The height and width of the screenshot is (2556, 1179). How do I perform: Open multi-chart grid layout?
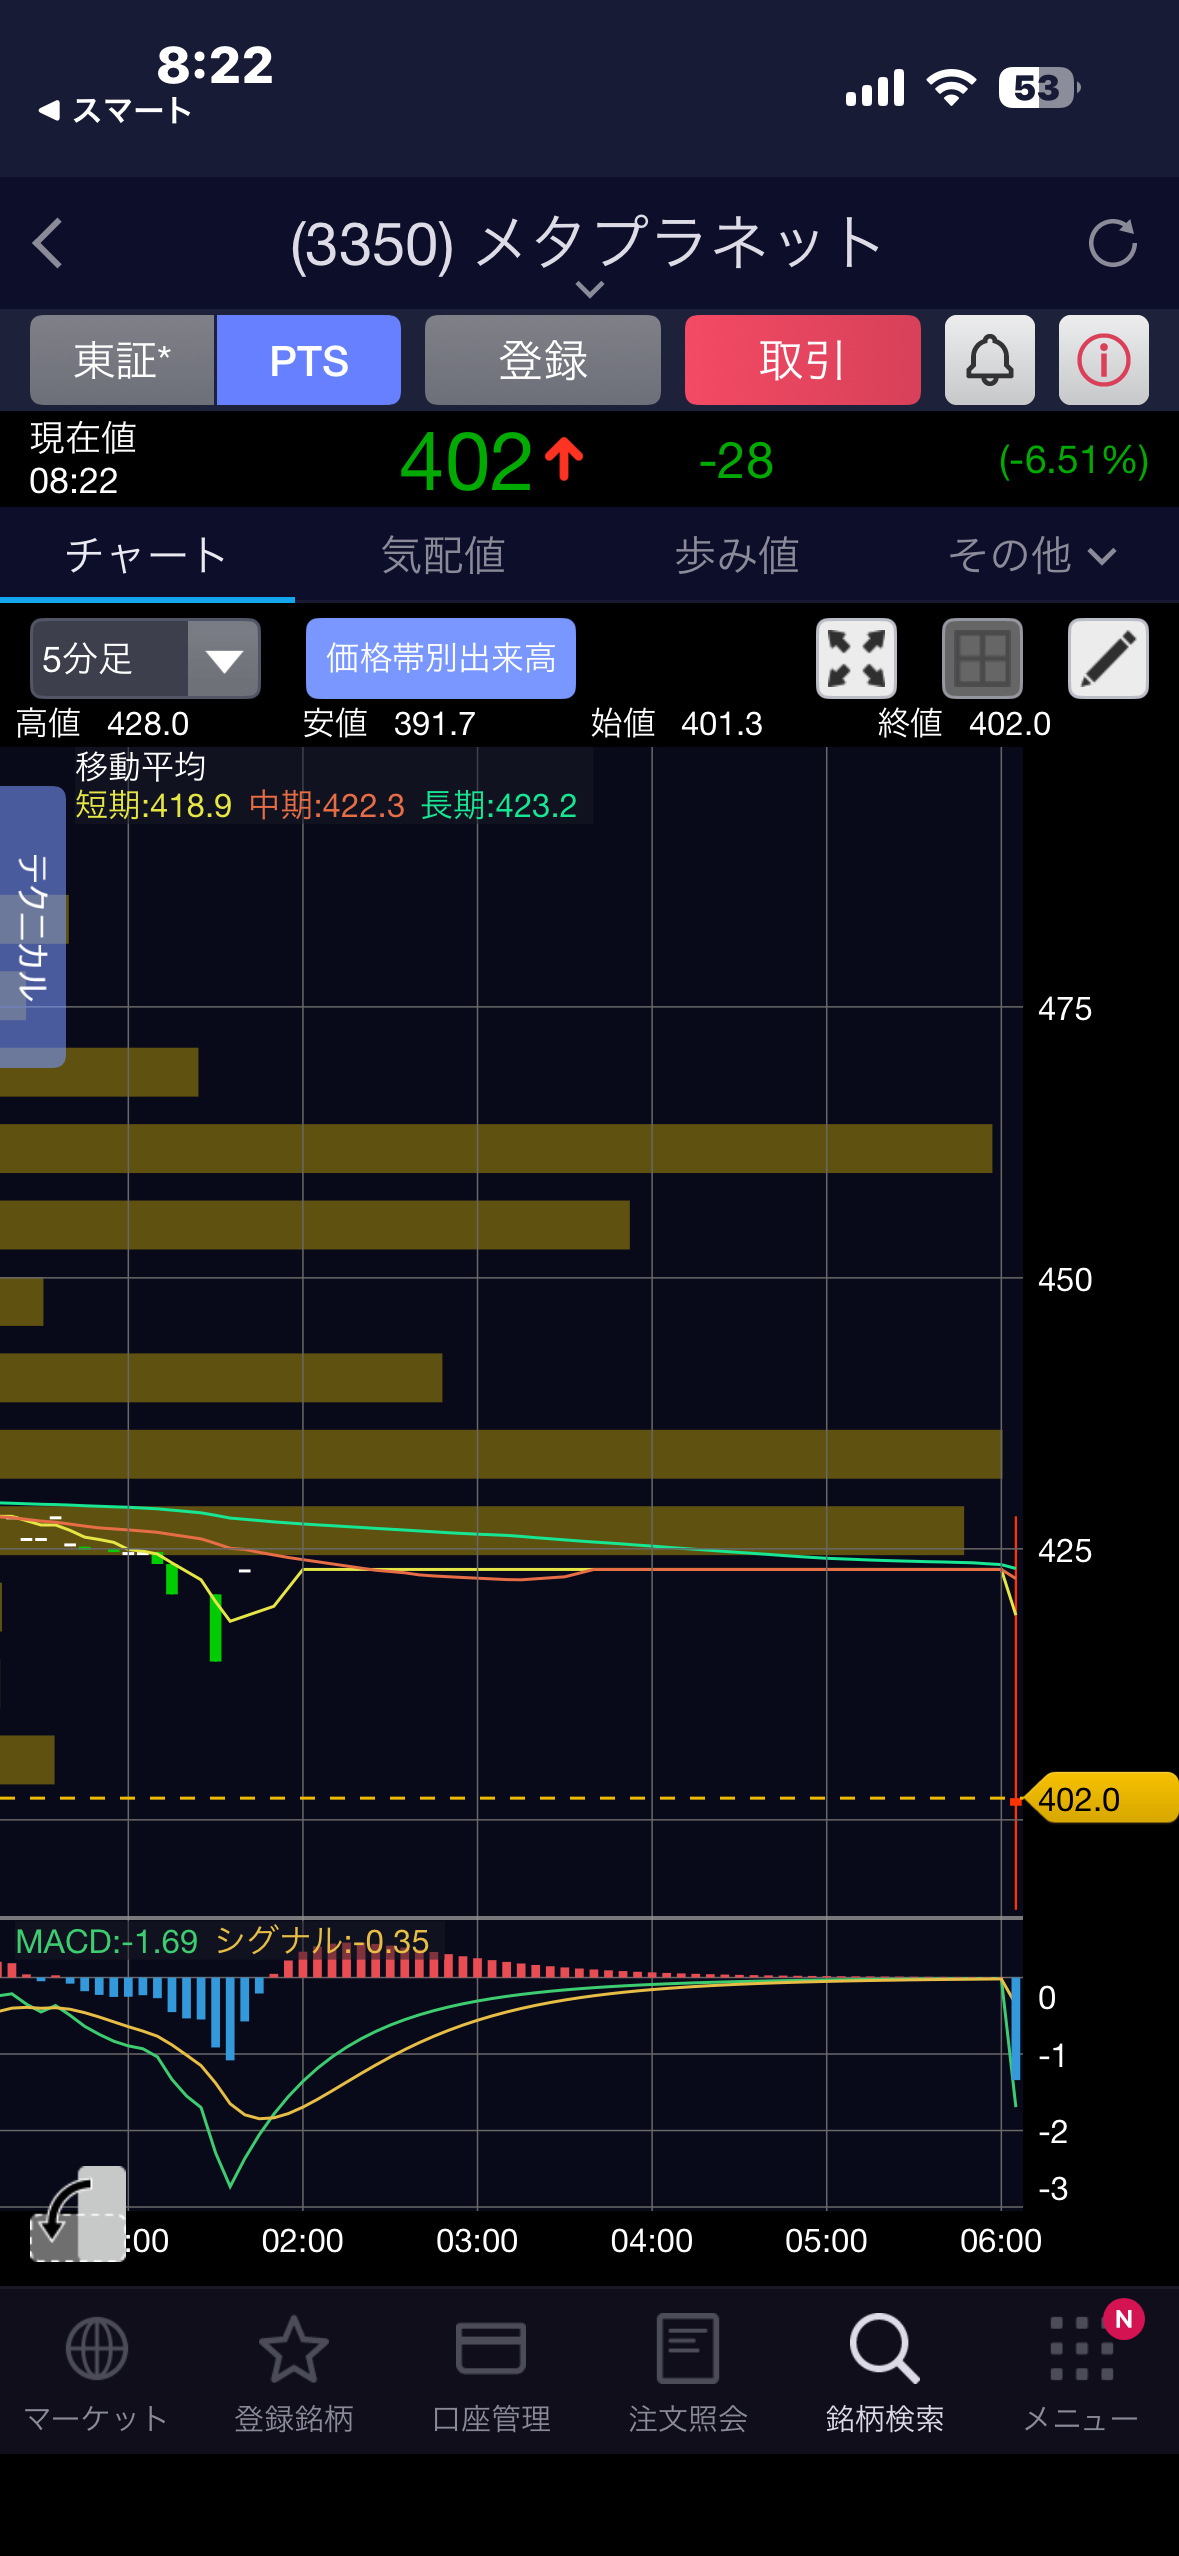982,658
